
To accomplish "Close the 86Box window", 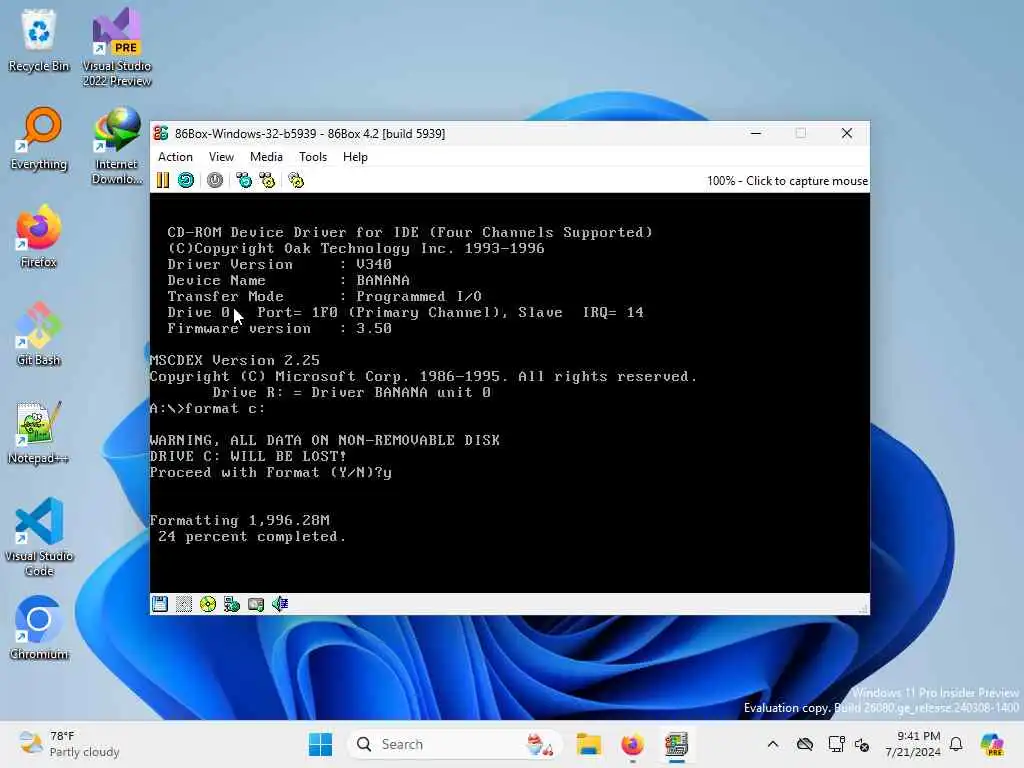I will tap(847, 133).
